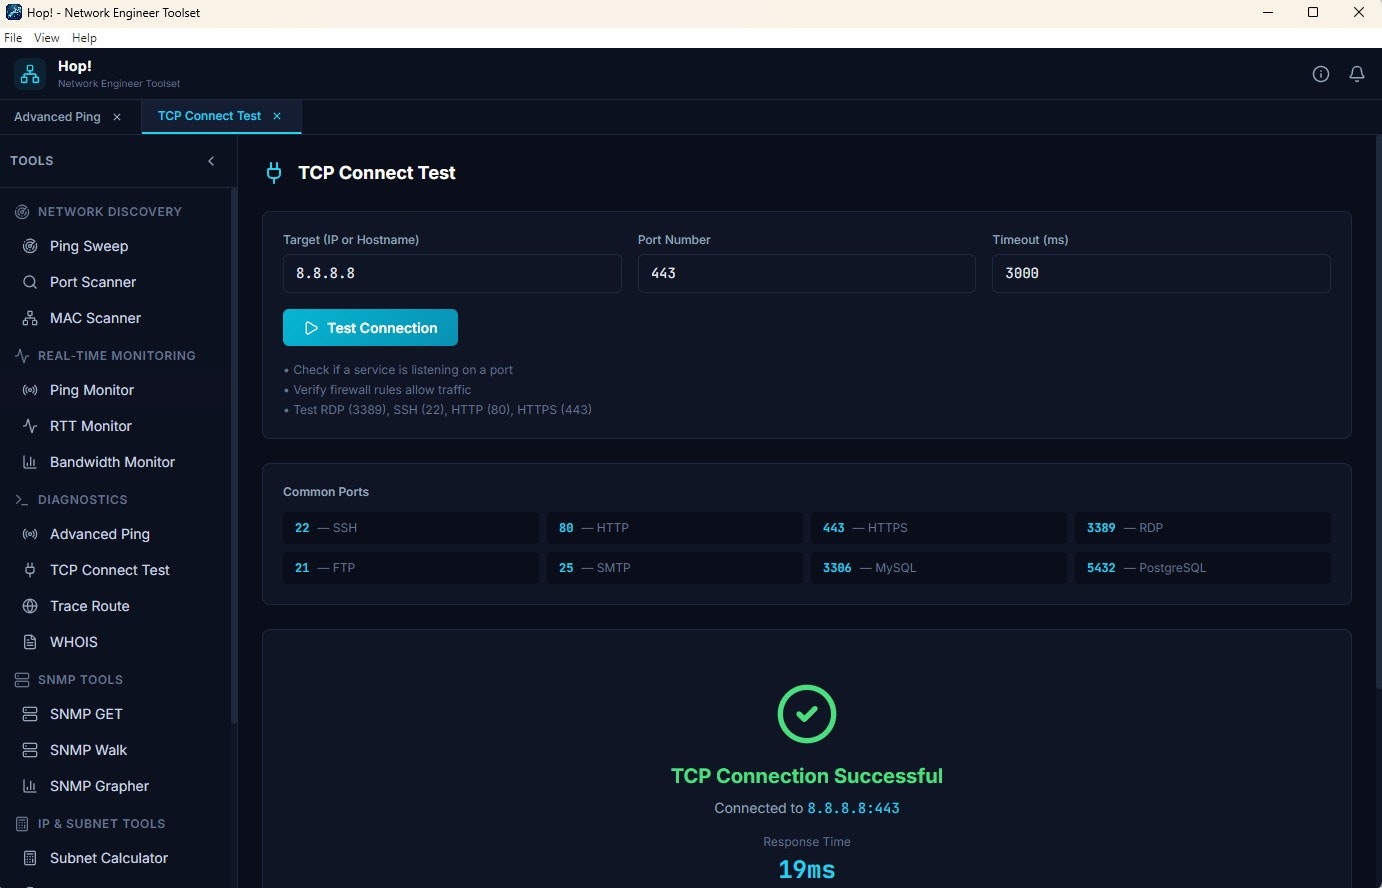Launch the MAC Scanner
The height and width of the screenshot is (888, 1382).
(x=94, y=318)
